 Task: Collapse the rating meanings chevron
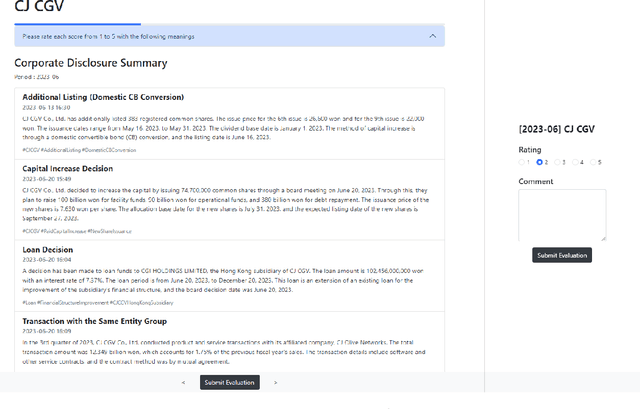pyautogui.click(x=432, y=36)
